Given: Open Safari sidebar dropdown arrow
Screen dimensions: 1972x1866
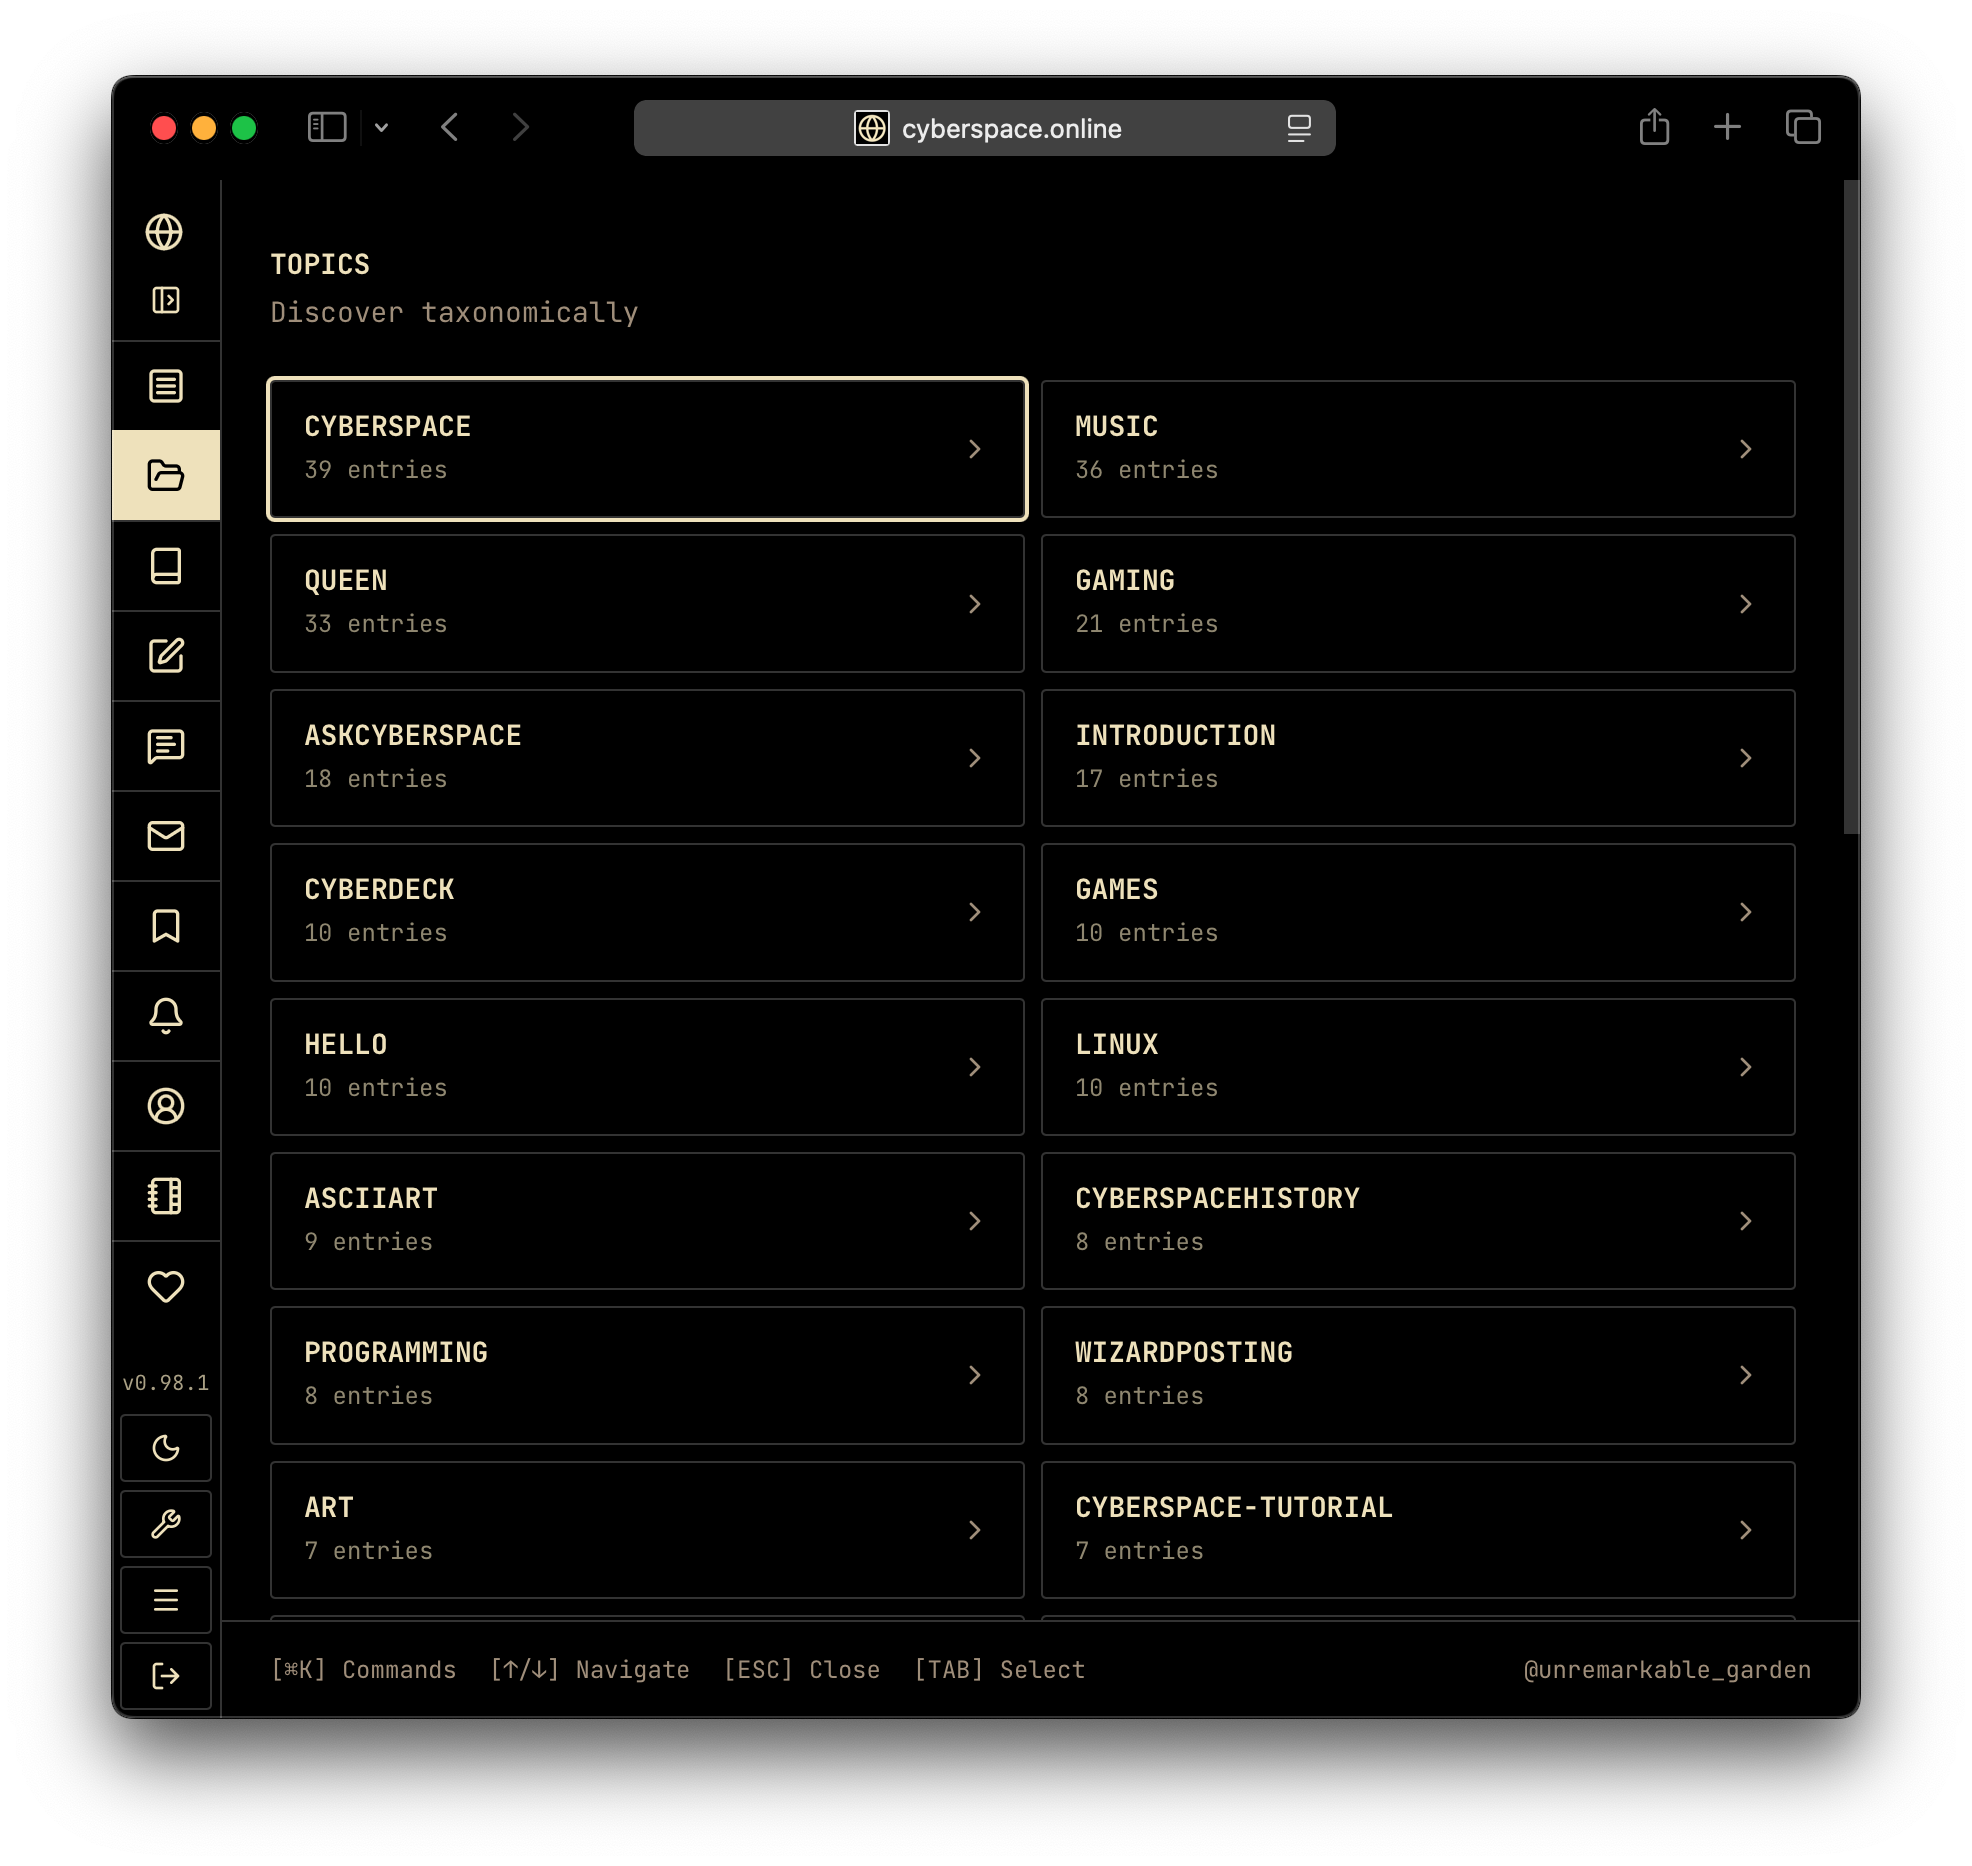Looking at the screenshot, I should (381, 128).
